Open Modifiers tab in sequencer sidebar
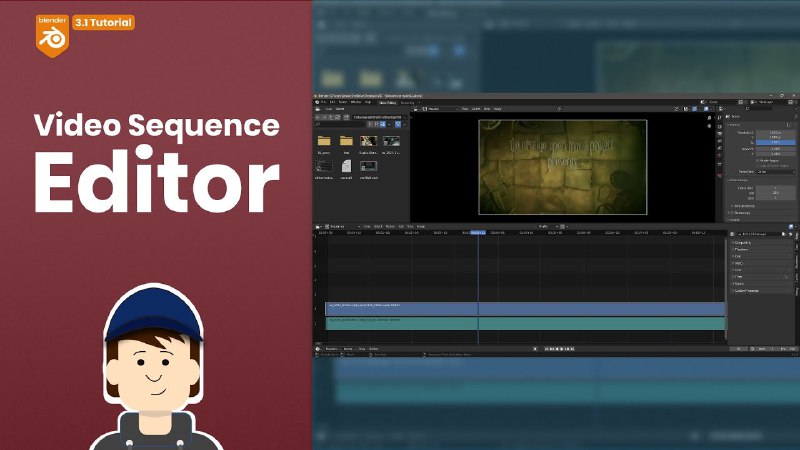800x450 pixels. [796, 261]
